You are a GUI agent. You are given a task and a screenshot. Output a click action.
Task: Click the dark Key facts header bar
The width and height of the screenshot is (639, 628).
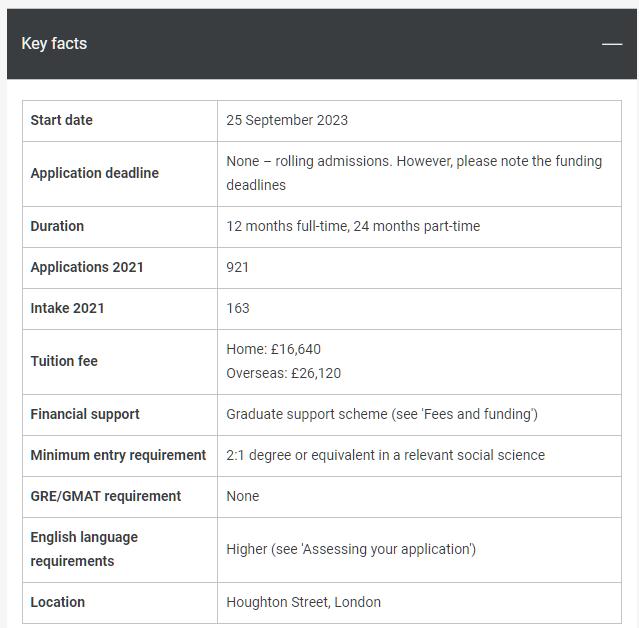(320, 44)
